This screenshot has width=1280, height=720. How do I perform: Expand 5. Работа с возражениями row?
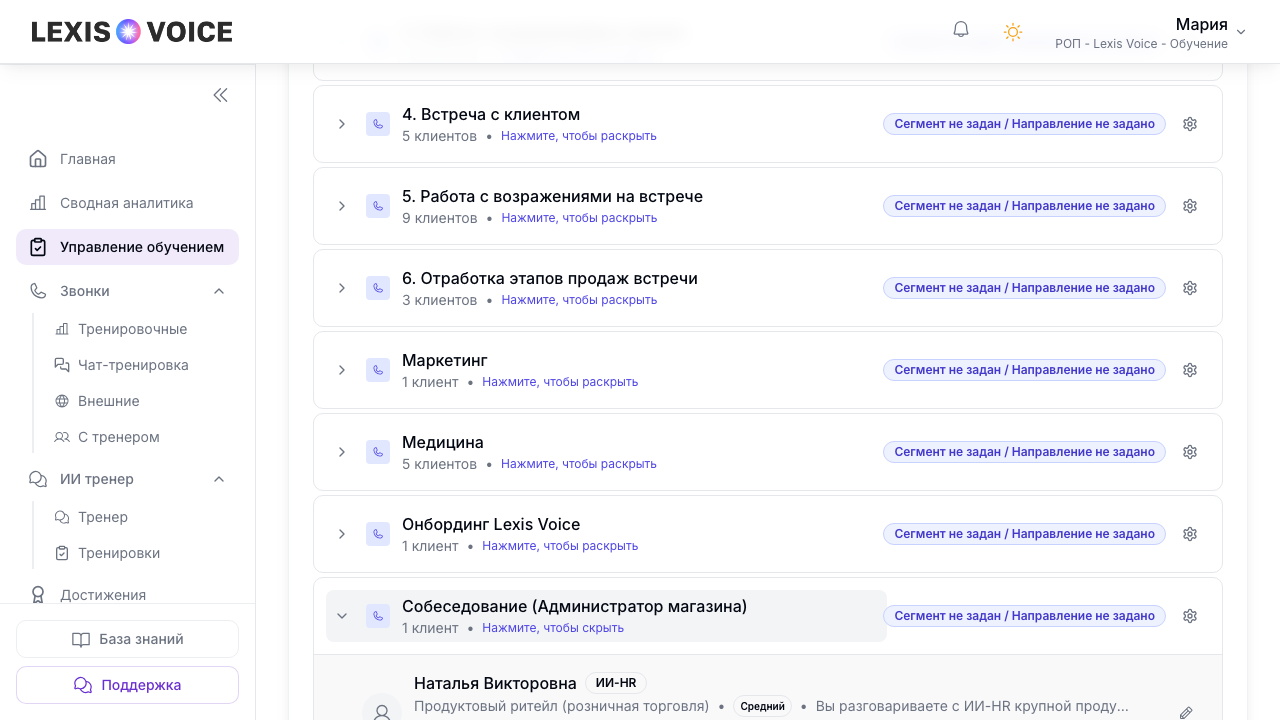(342, 206)
